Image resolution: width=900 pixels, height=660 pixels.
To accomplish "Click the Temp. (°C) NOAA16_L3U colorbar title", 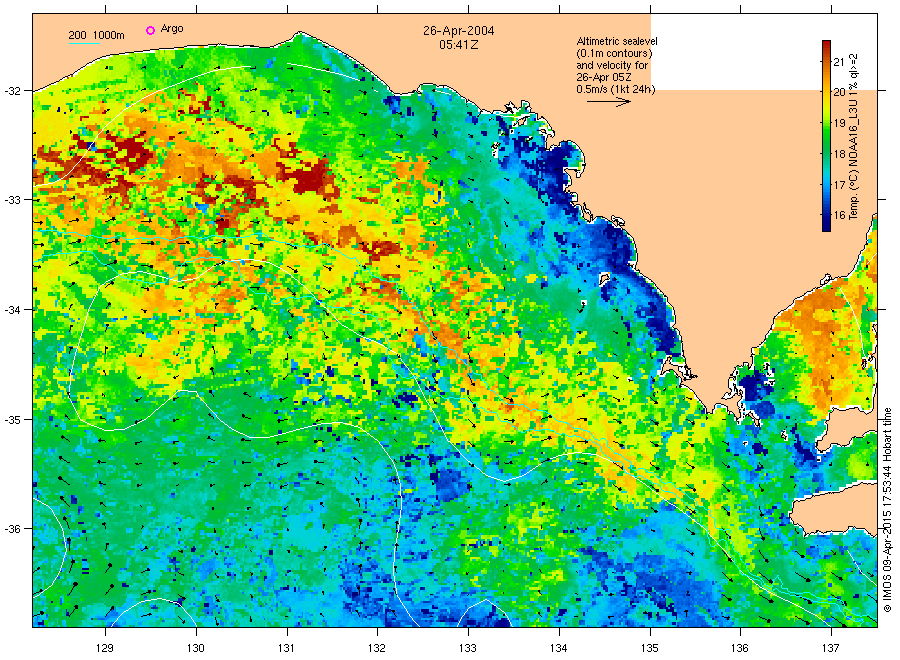I will (854, 136).
